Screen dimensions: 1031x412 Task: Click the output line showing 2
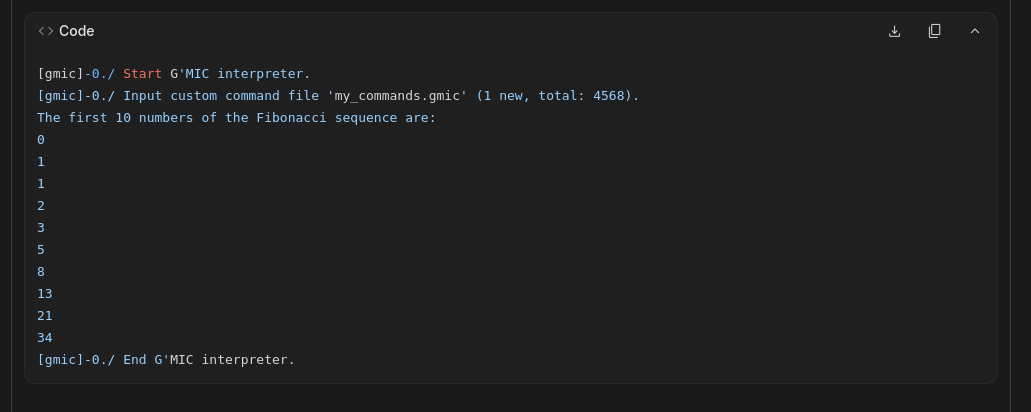(41, 206)
